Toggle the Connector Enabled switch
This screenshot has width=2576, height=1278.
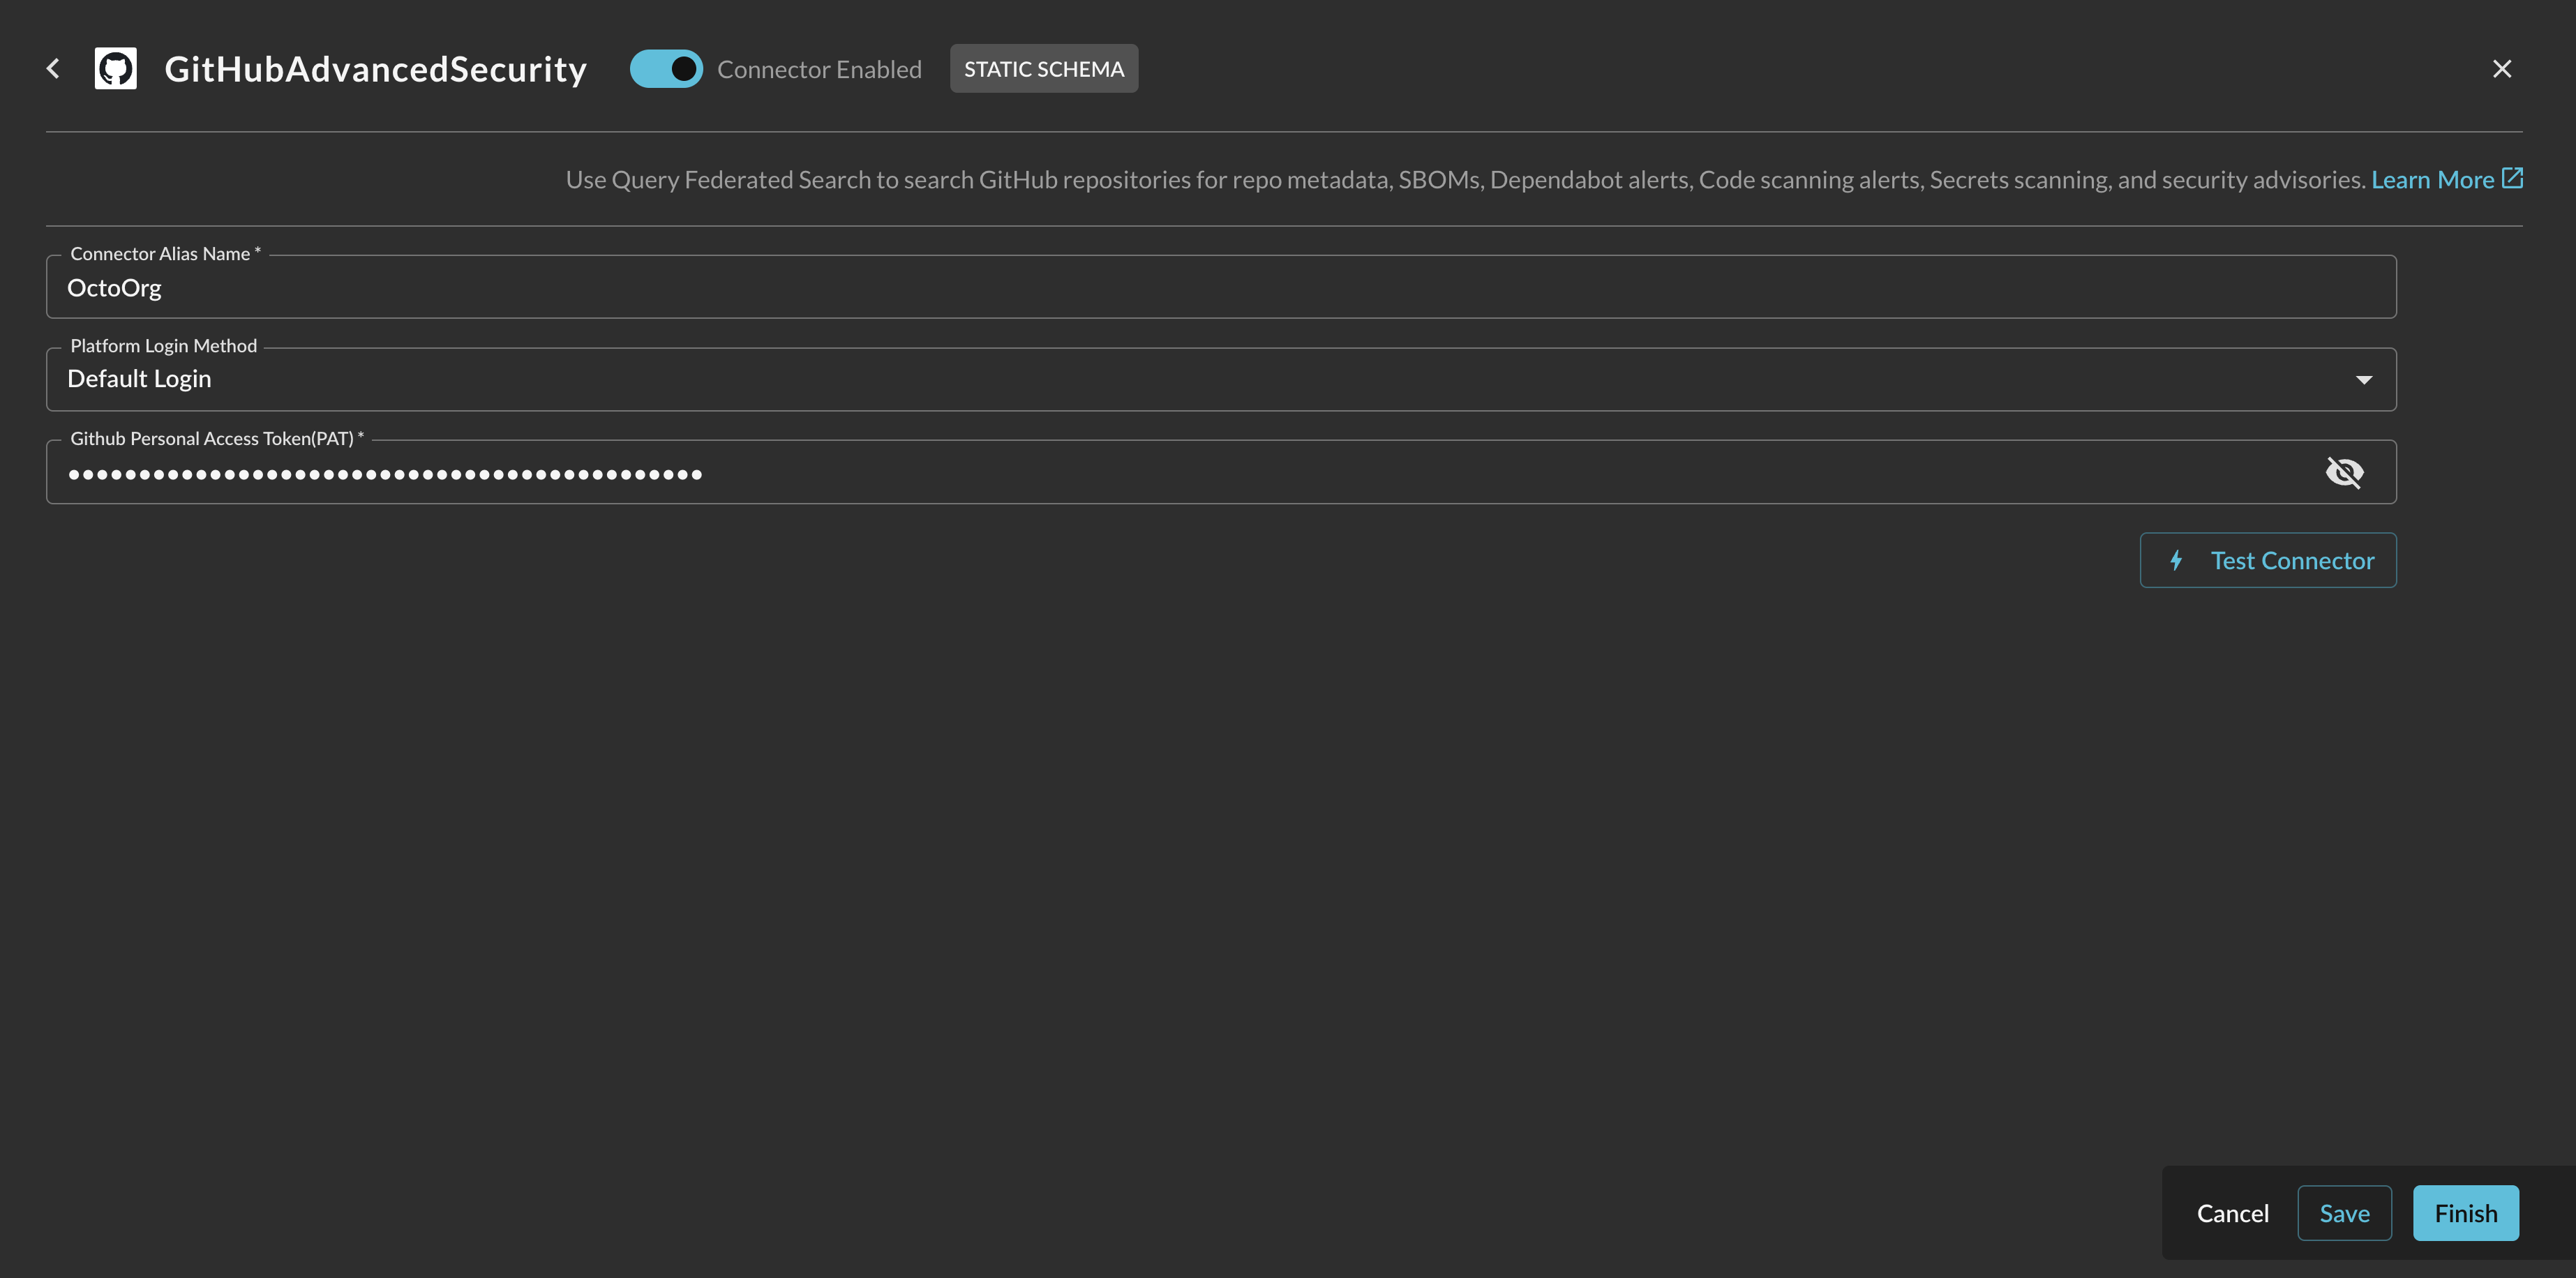point(666,69)
